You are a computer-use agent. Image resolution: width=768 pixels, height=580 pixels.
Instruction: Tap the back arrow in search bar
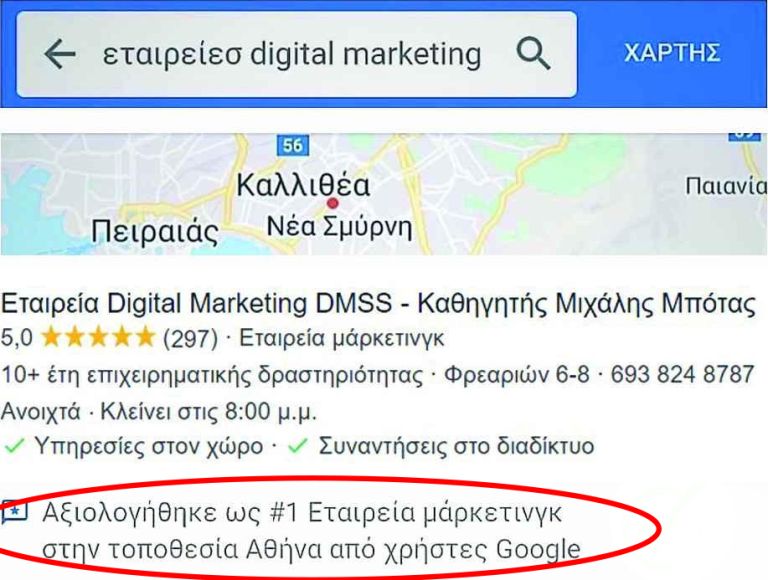[60, 53]
